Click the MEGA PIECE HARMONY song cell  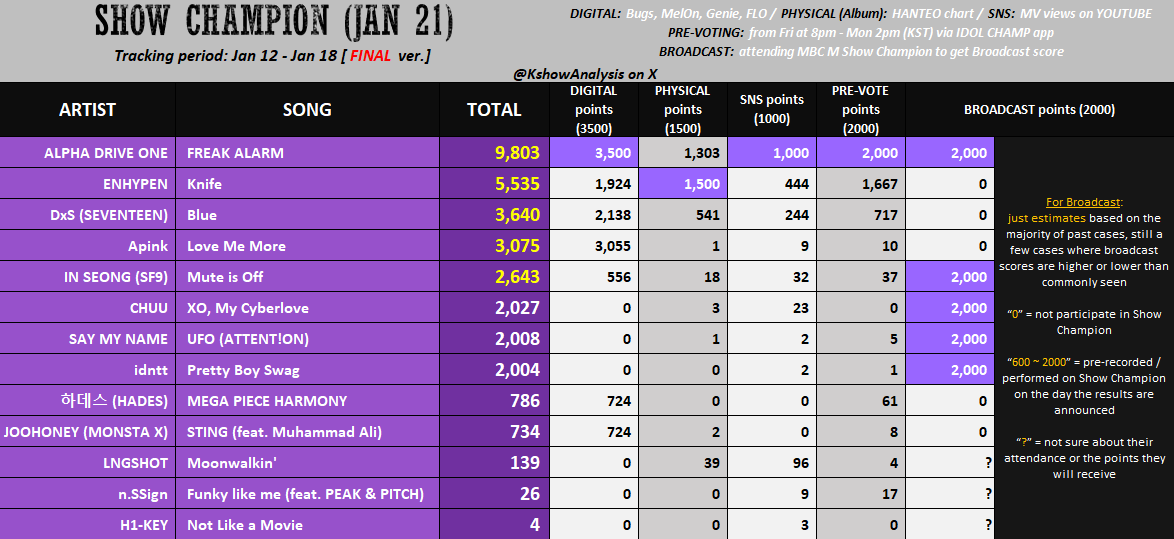pos(308,401)
